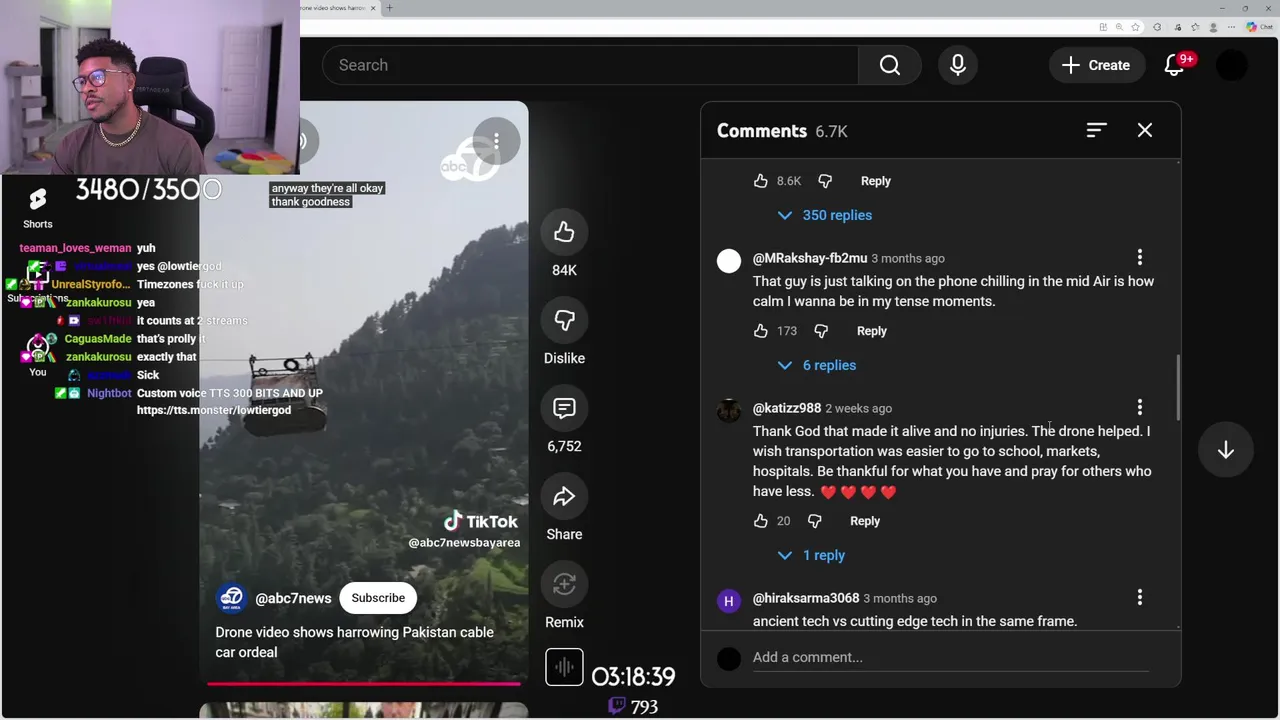
Task: Open the Create menu button
Action: [x=1096, y=65]
